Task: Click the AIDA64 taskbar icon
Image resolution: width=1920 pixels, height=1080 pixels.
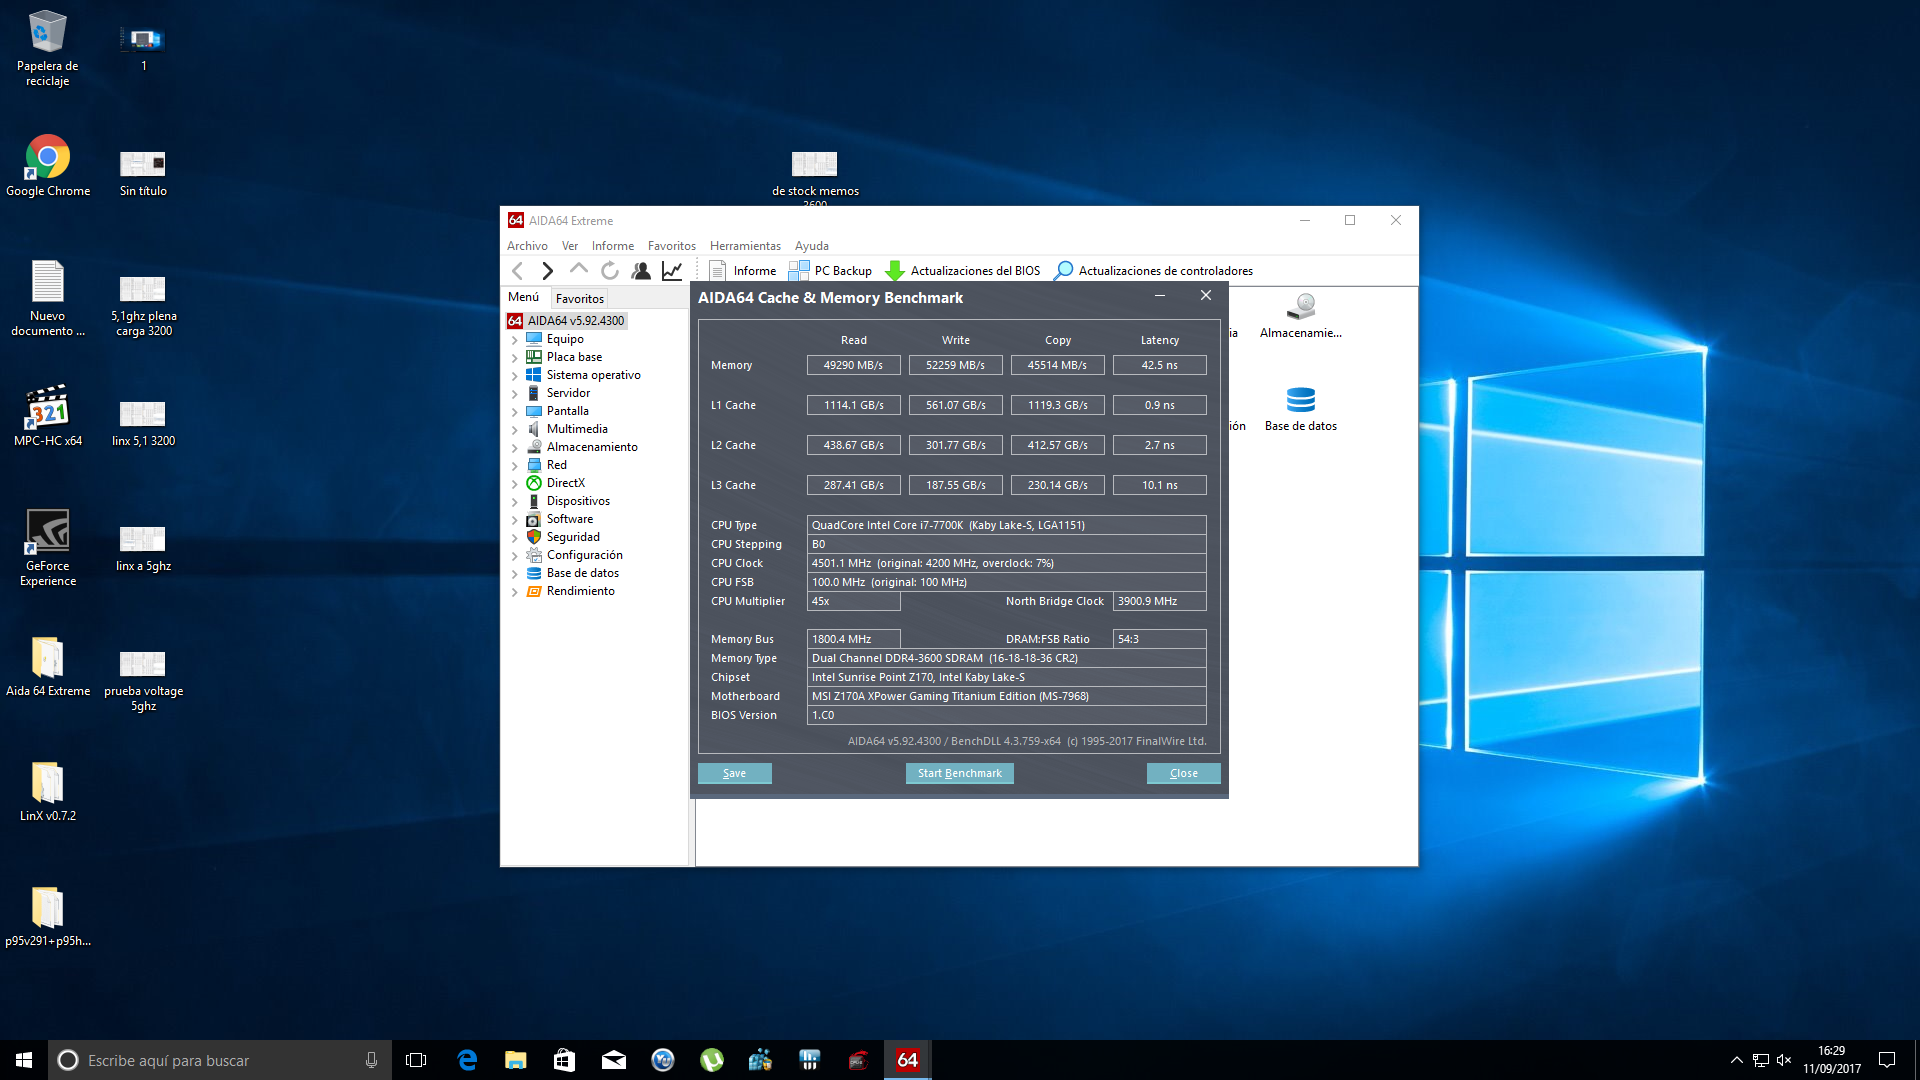Action: 908,1060
